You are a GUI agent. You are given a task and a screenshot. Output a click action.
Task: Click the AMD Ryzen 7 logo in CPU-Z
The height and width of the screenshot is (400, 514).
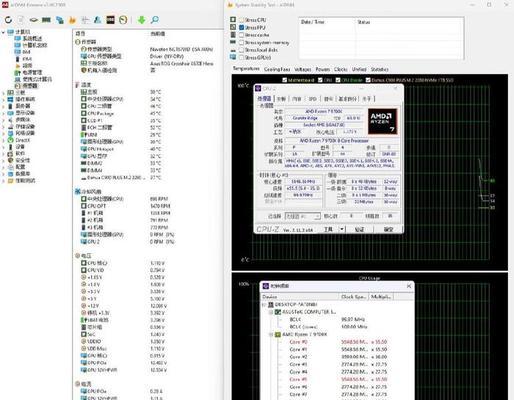[383, 121]
